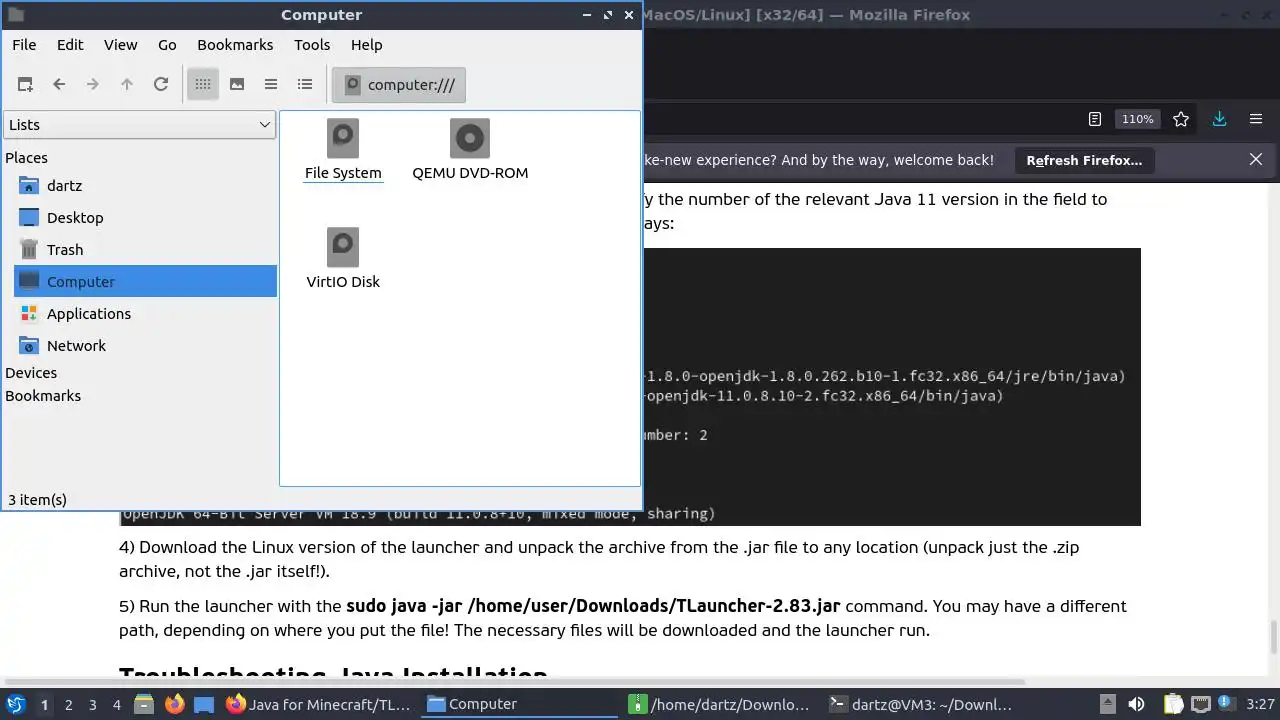Open the File menu

point(24,44)
